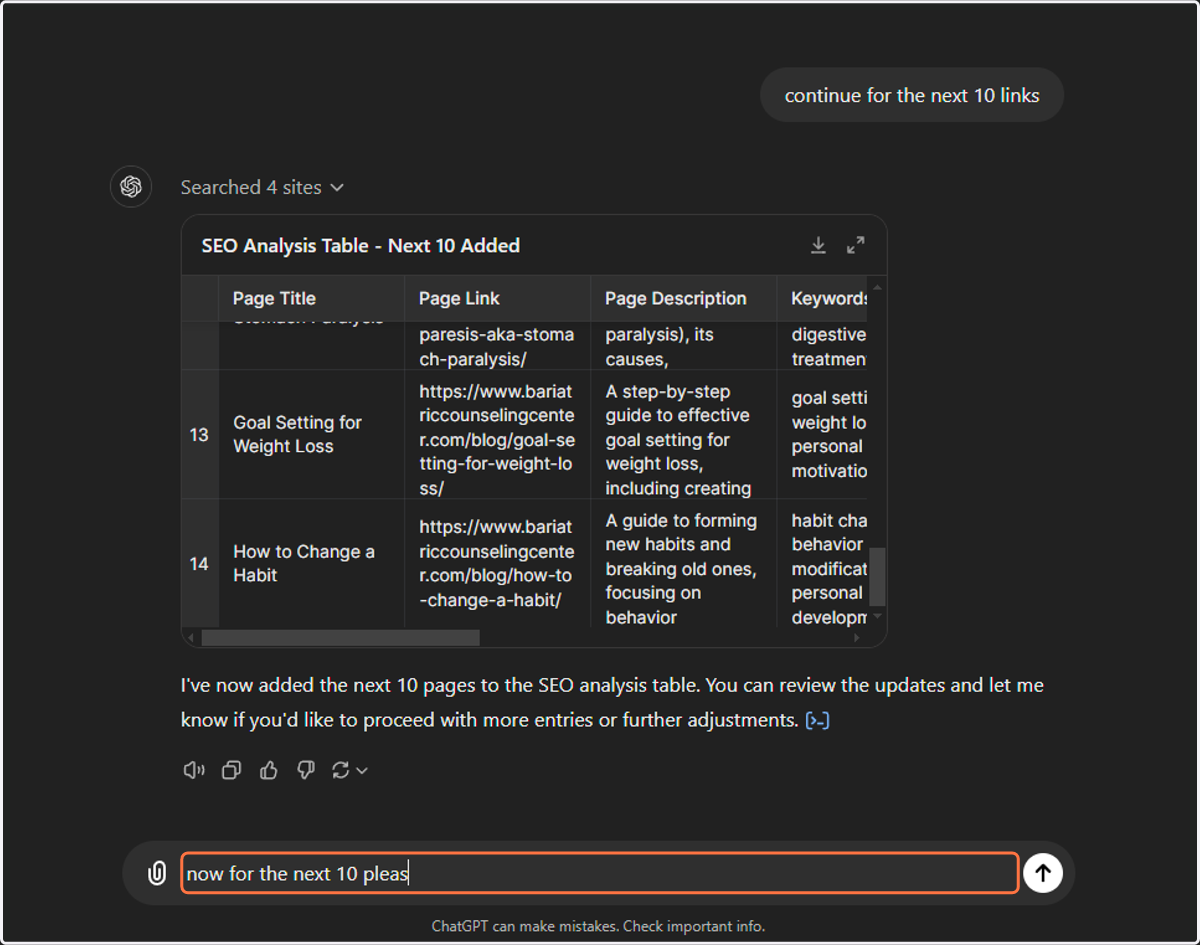Click the stomach-paralysis URL cell

(497, 346)
